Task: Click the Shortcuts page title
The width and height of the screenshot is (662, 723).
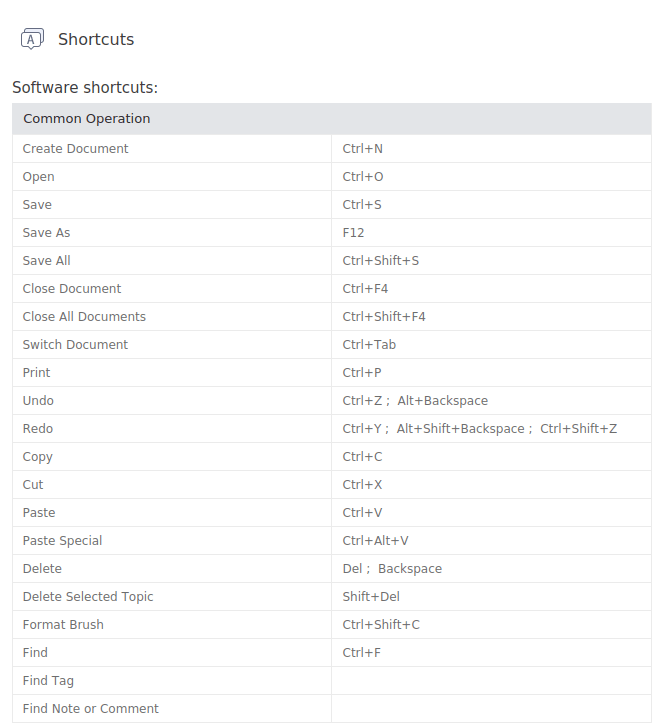Action: coord(96,40)
